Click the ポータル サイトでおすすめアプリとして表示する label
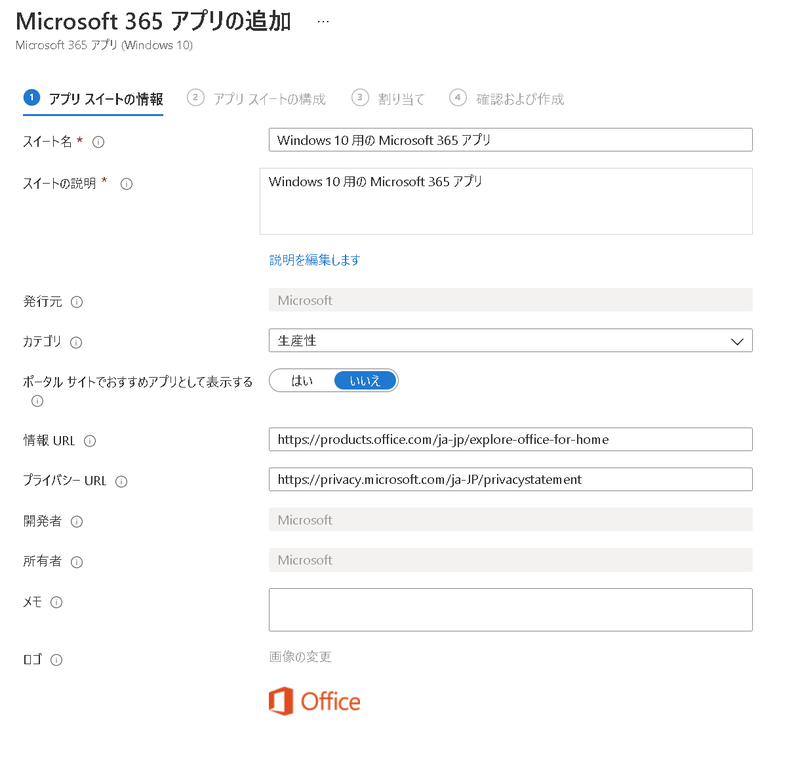Image resolution: width=800 pixels, height=758 pixels. point(138,382)
